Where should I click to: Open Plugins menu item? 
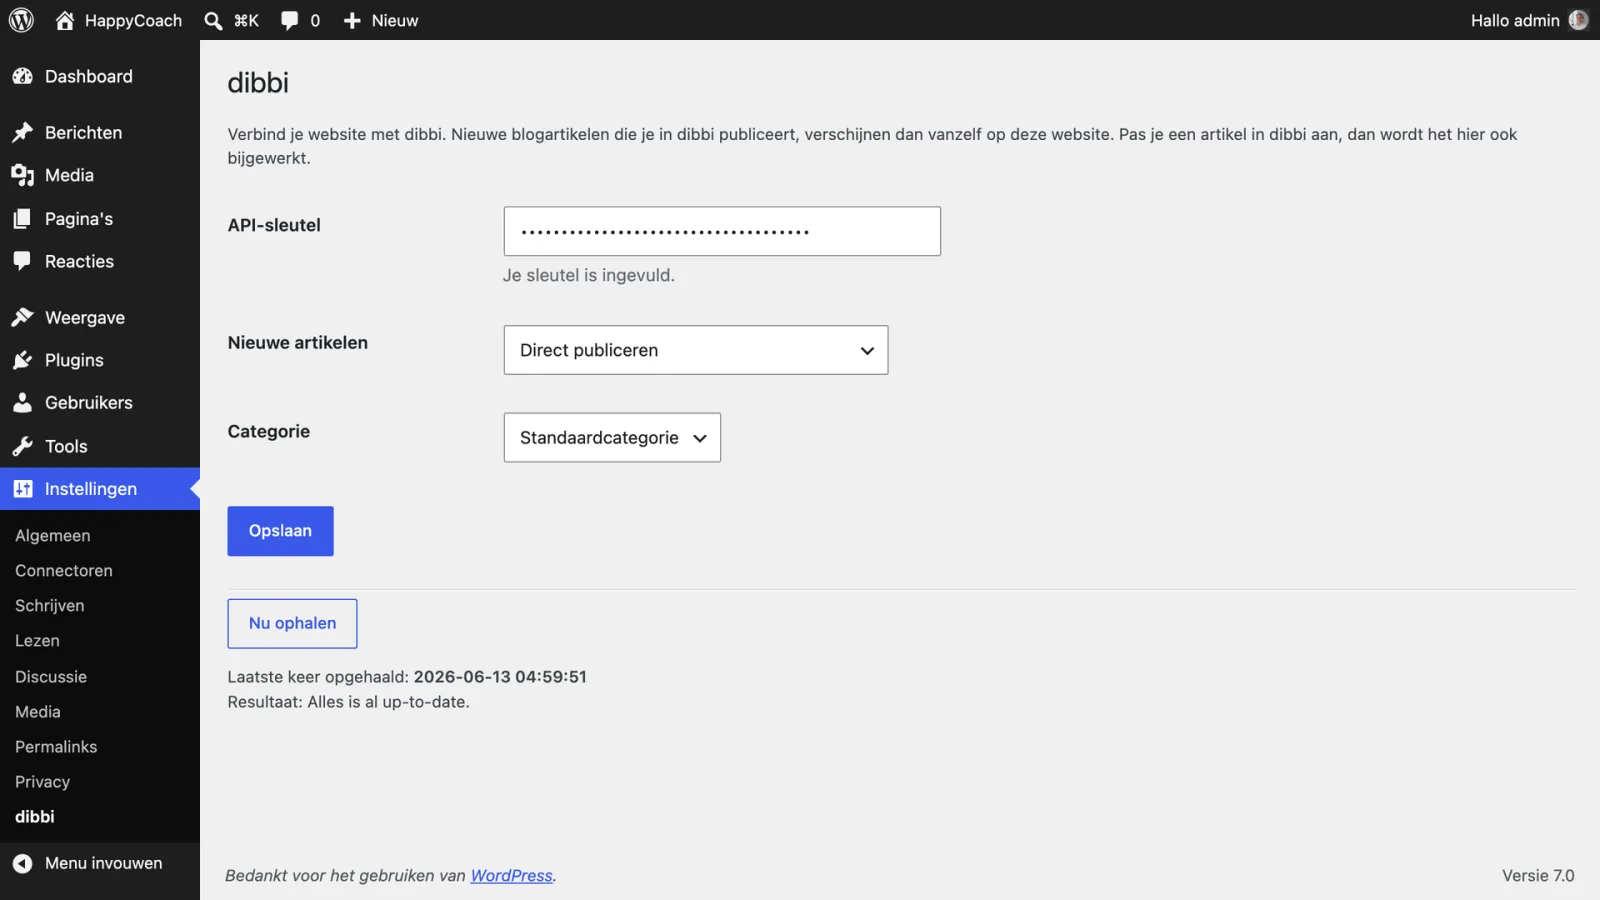[x=100, y=360]
